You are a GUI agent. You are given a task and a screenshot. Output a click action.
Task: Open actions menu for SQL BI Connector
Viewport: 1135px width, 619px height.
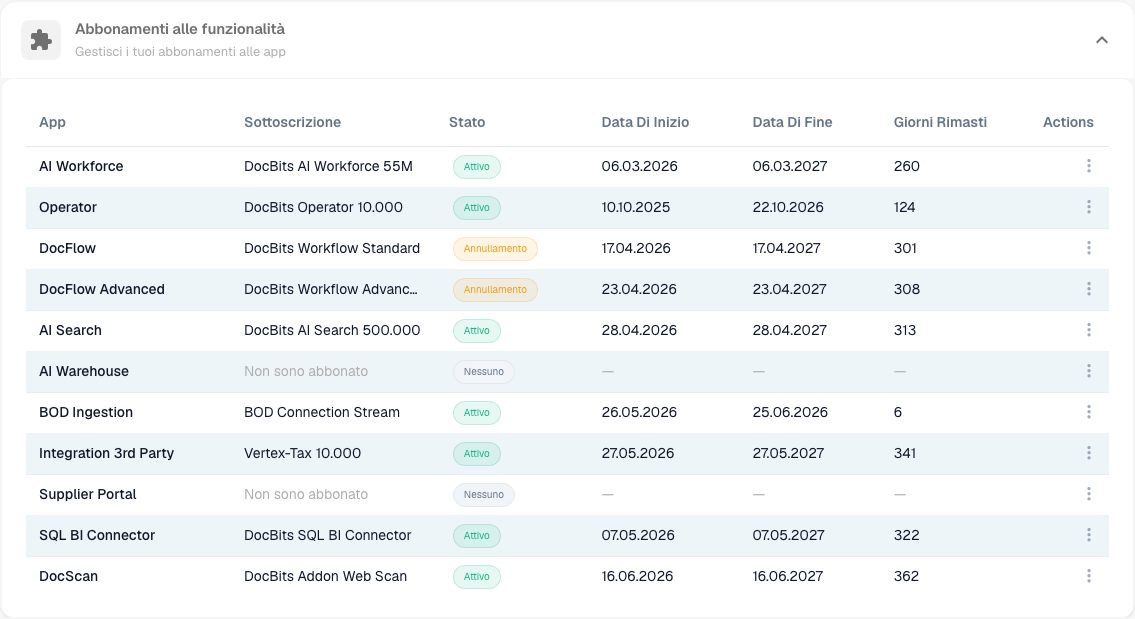click(1089, 535)
